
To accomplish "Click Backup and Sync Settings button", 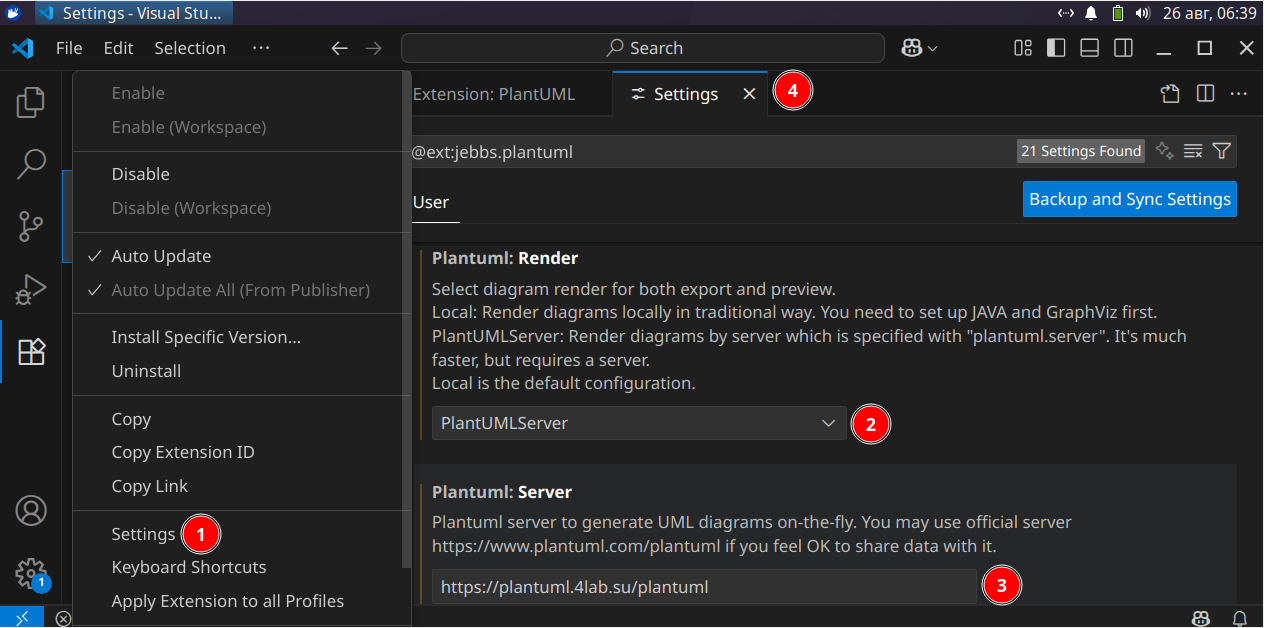I will [1129, 199].
